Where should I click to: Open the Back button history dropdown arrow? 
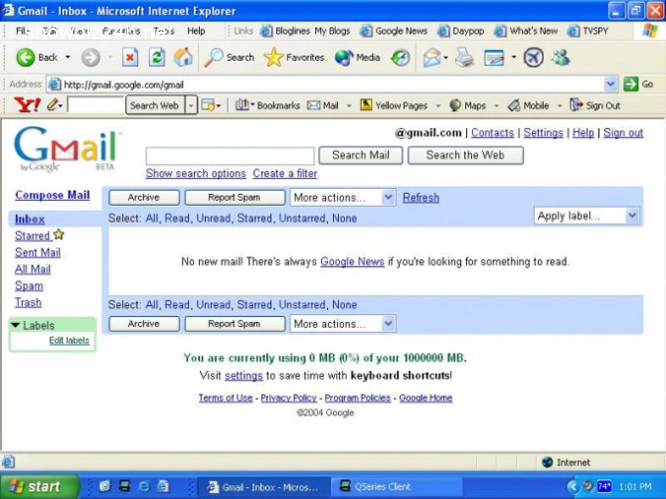coord(68,57)
